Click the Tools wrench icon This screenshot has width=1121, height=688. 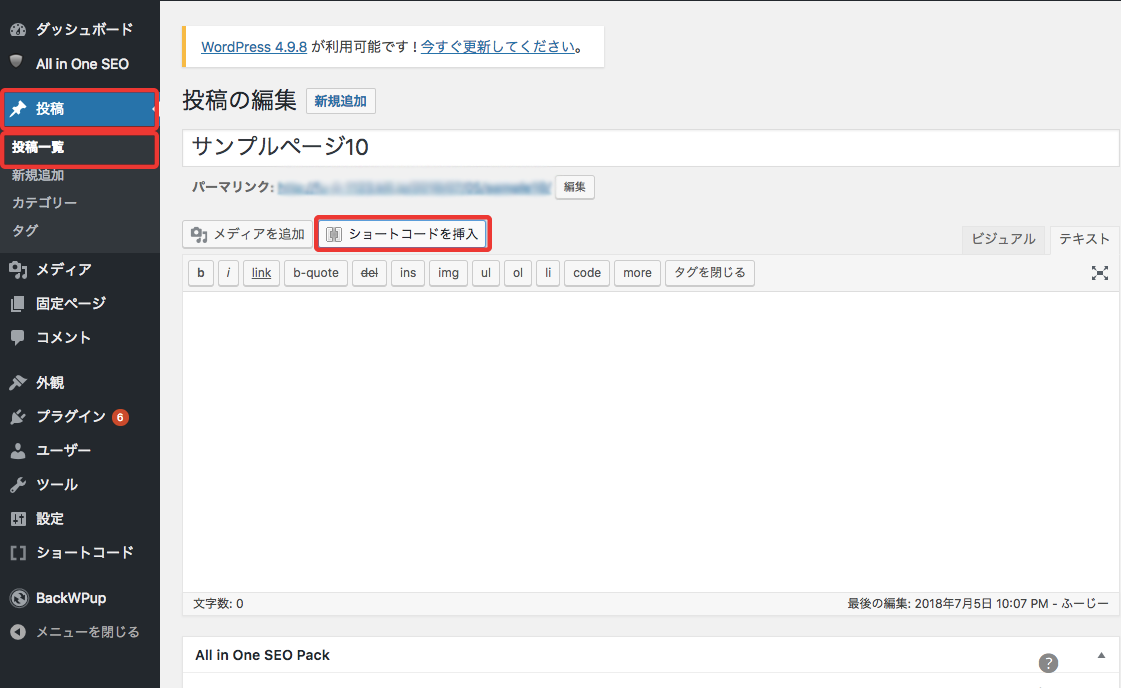pyautogui.click(x=18, y=485)
